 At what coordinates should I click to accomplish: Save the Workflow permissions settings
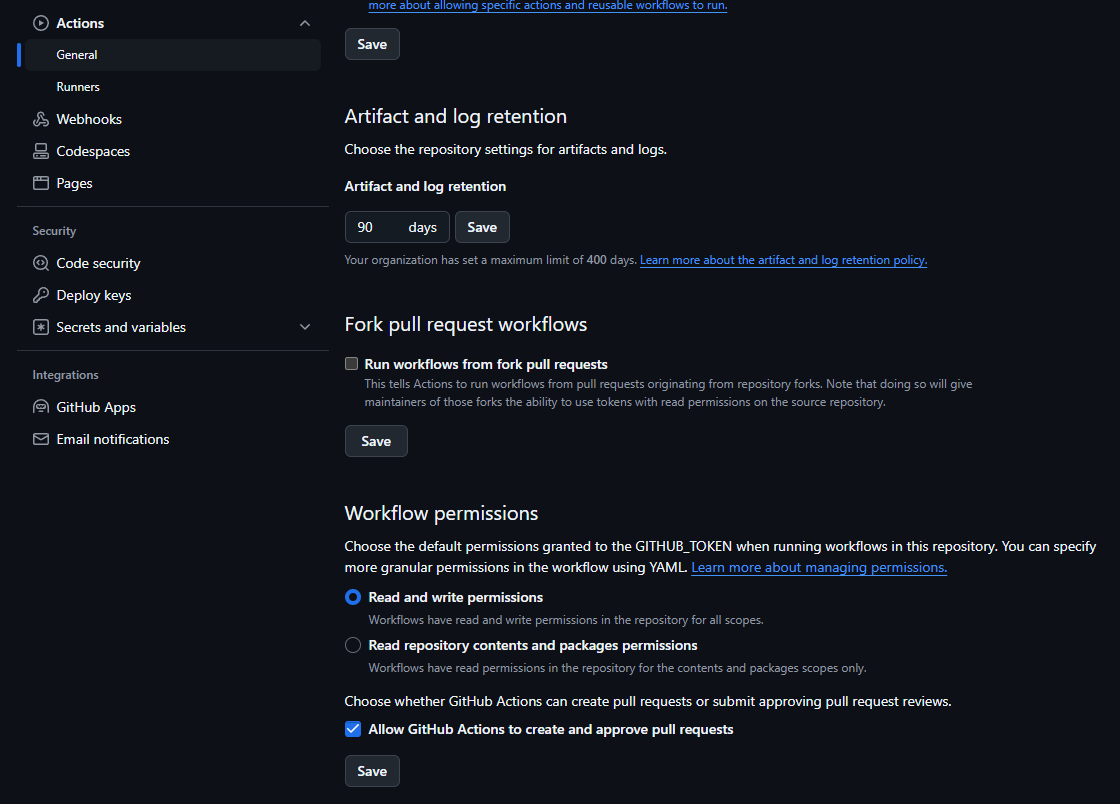pyautogui.click(x=371, y=770)
